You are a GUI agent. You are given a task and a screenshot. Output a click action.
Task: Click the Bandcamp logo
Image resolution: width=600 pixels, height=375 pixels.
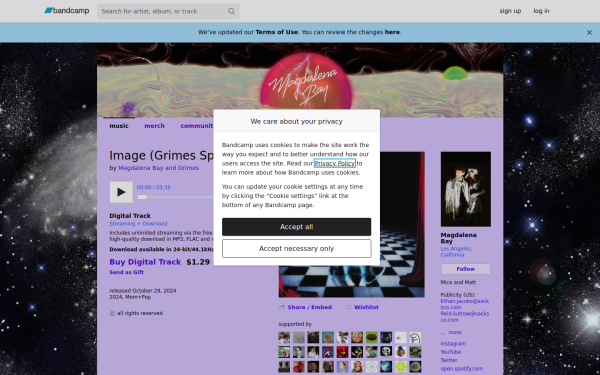(67, 11)
